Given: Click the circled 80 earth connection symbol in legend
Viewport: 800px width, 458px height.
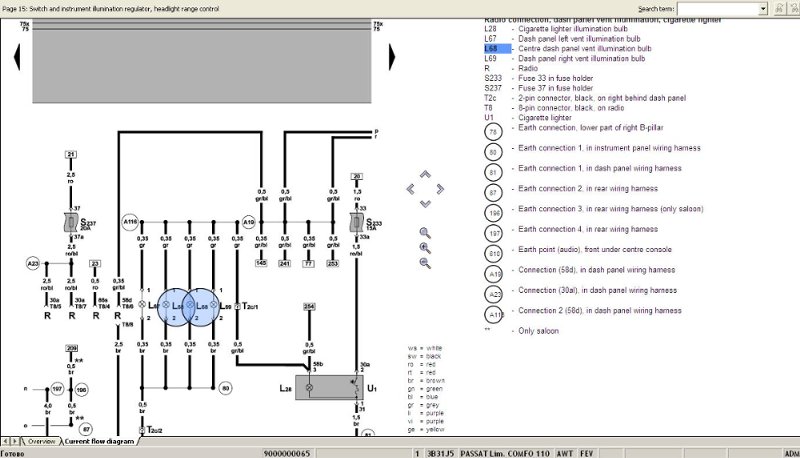Looking at the screenshot, I should 493,152.
